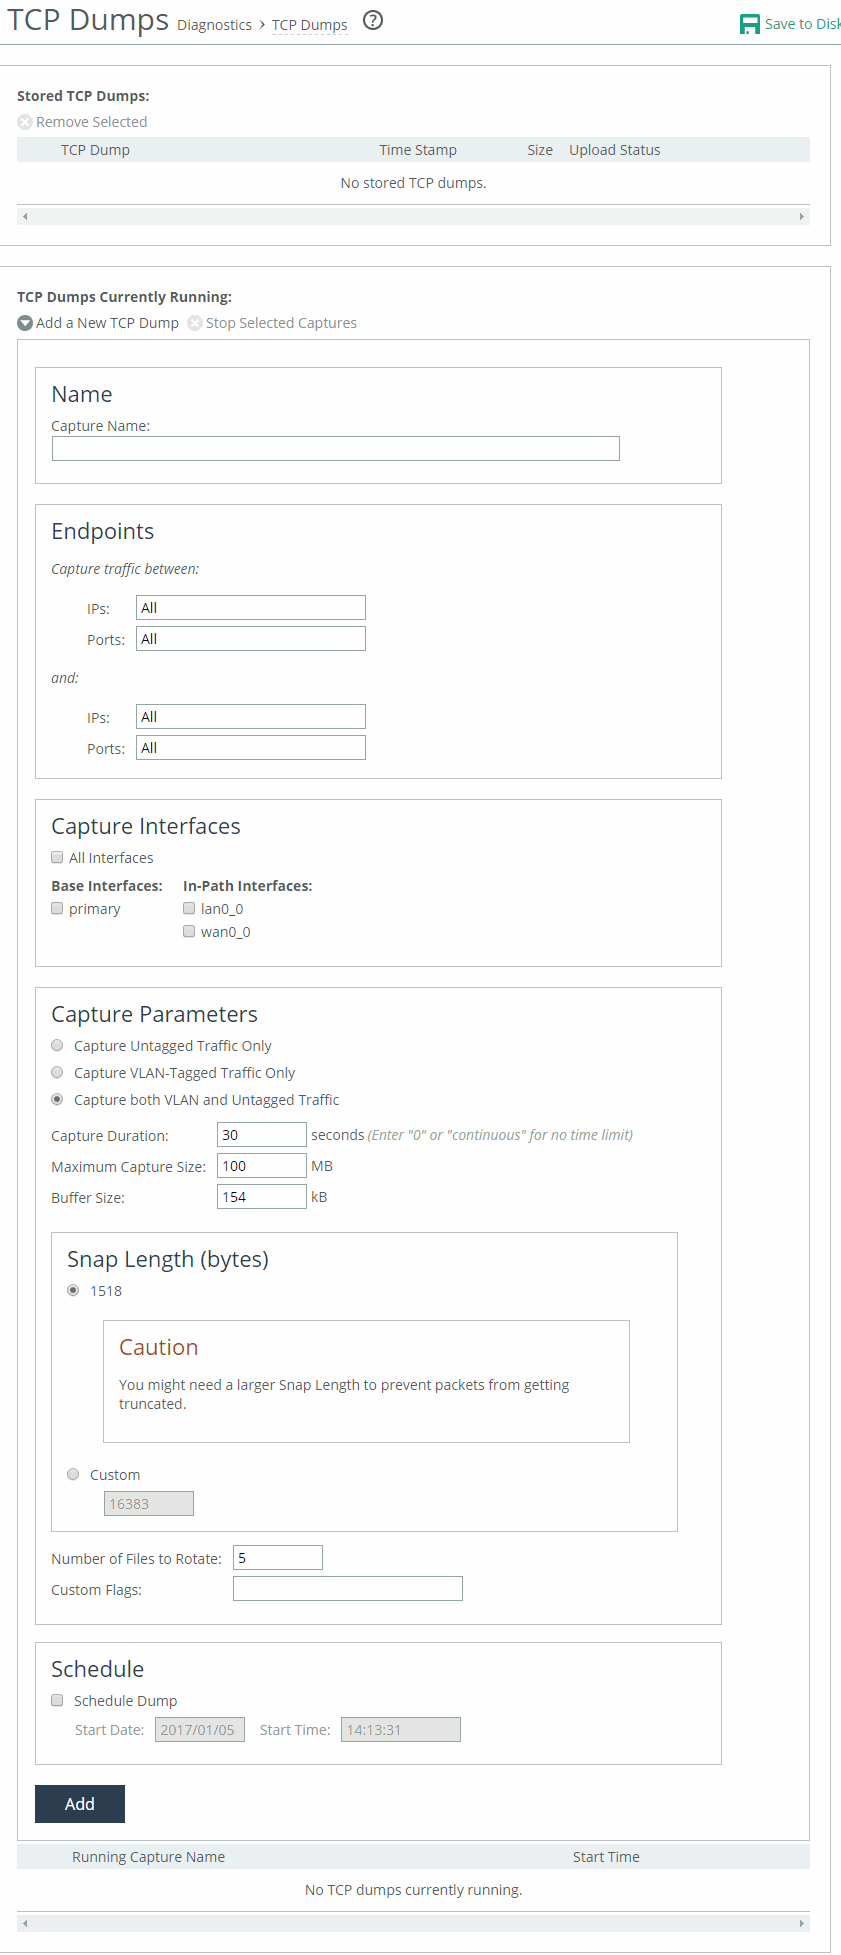Open the Diagnostics breadcrumb link

214,25
